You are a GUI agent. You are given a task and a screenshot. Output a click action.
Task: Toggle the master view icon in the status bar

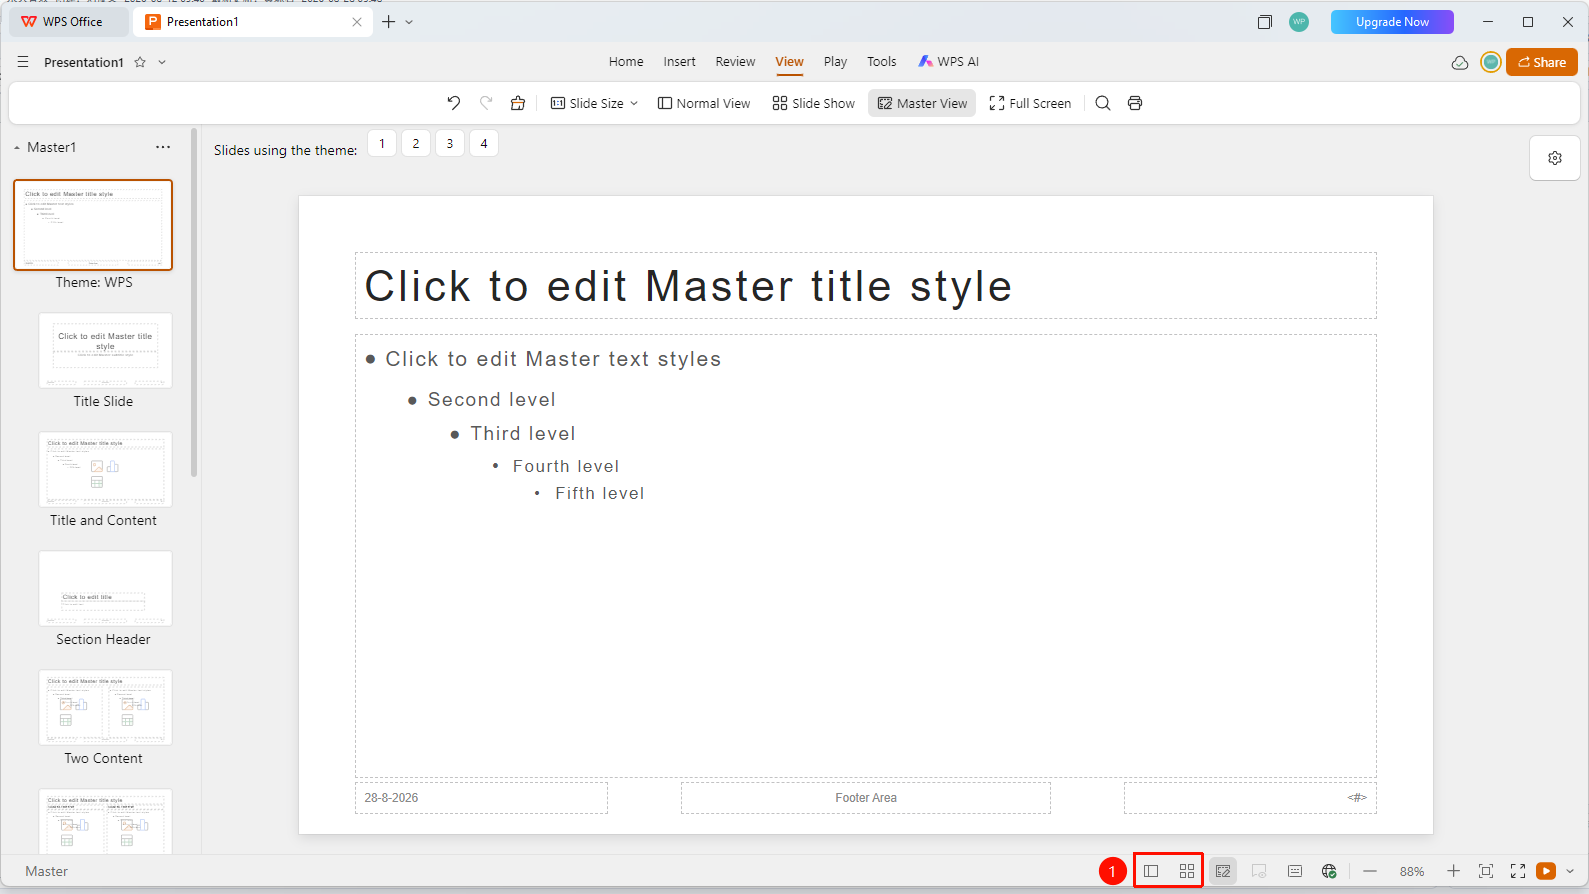click(x=1223, y=871)
